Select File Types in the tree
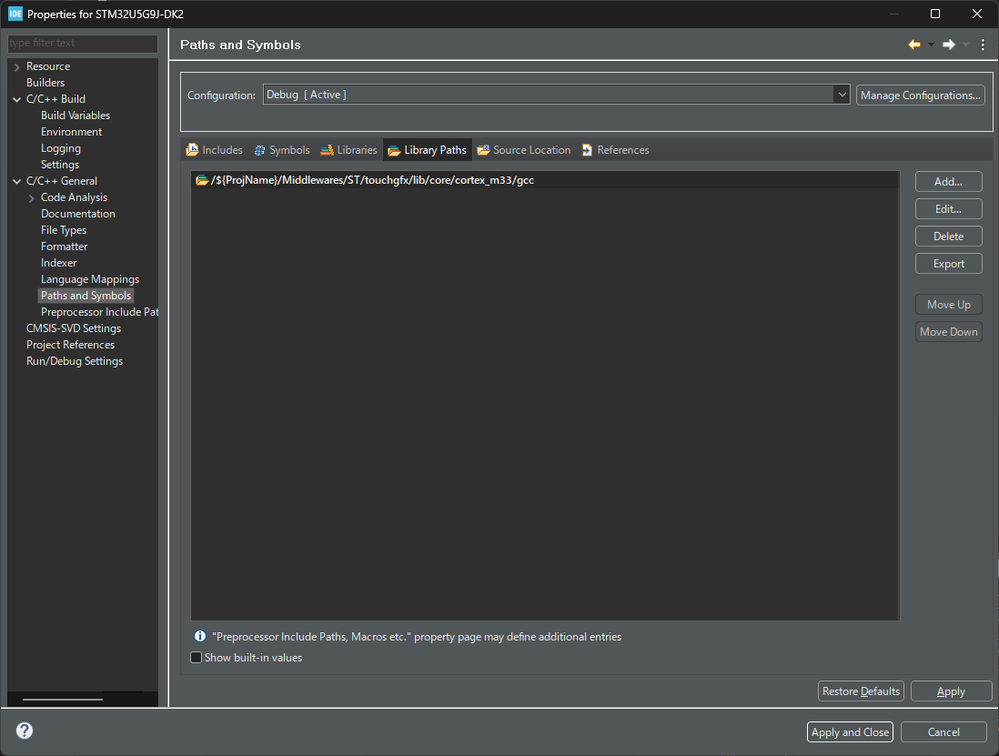The image size is (999, 756). (64, 230)
